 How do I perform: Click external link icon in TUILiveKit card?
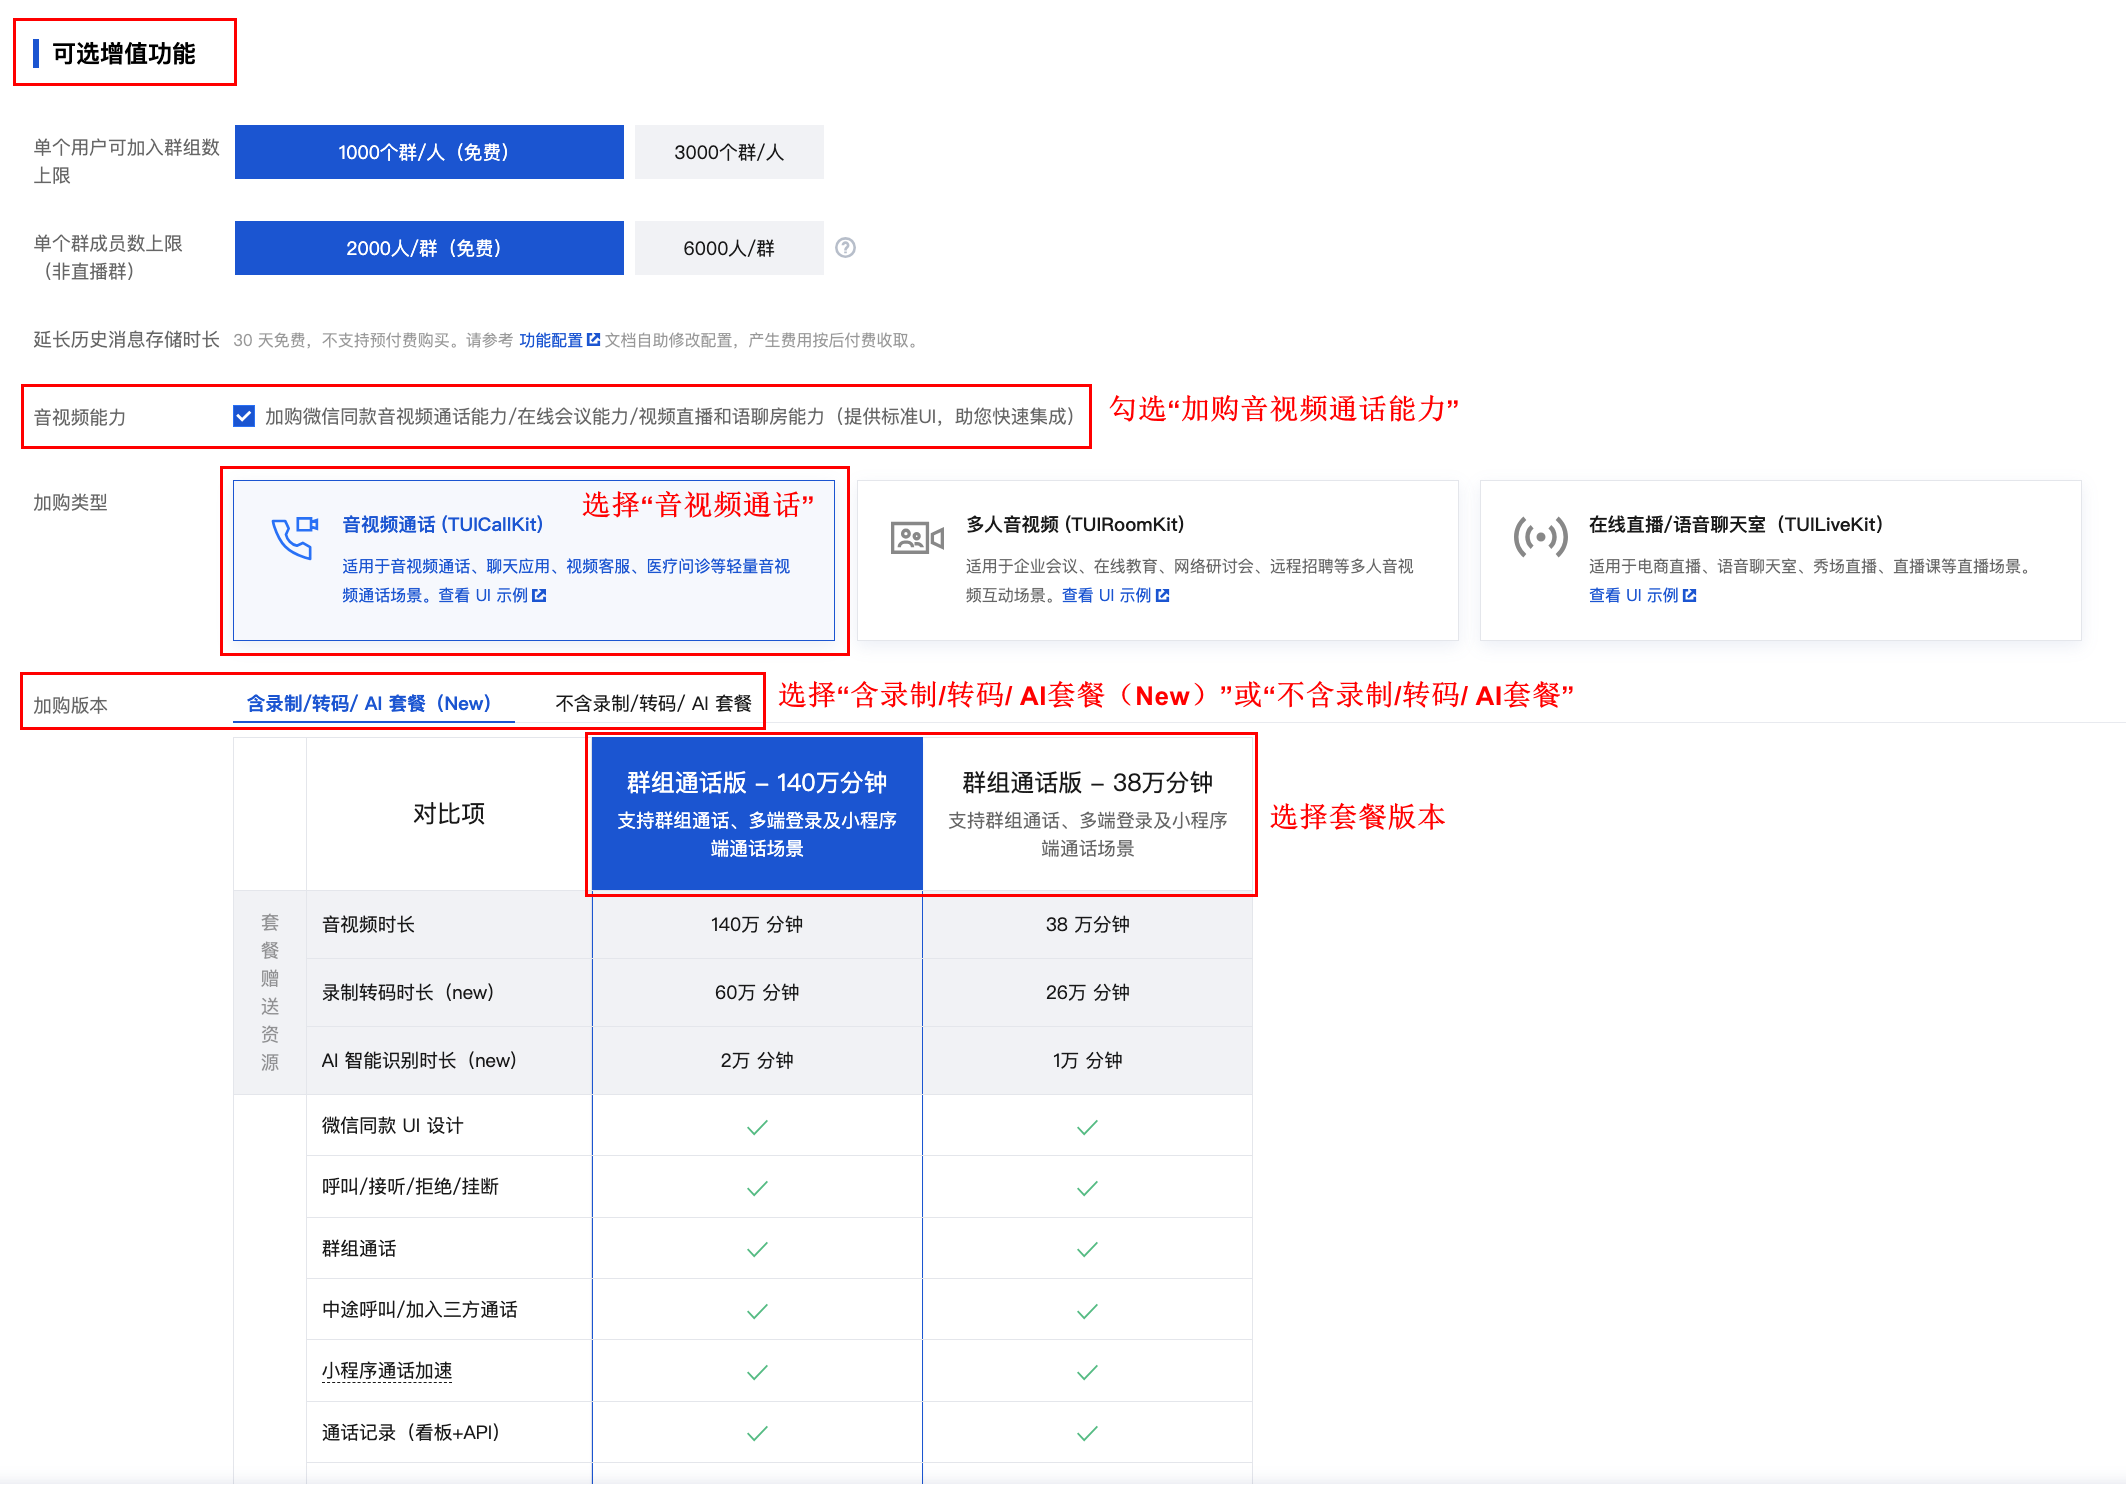[1690, 596]
